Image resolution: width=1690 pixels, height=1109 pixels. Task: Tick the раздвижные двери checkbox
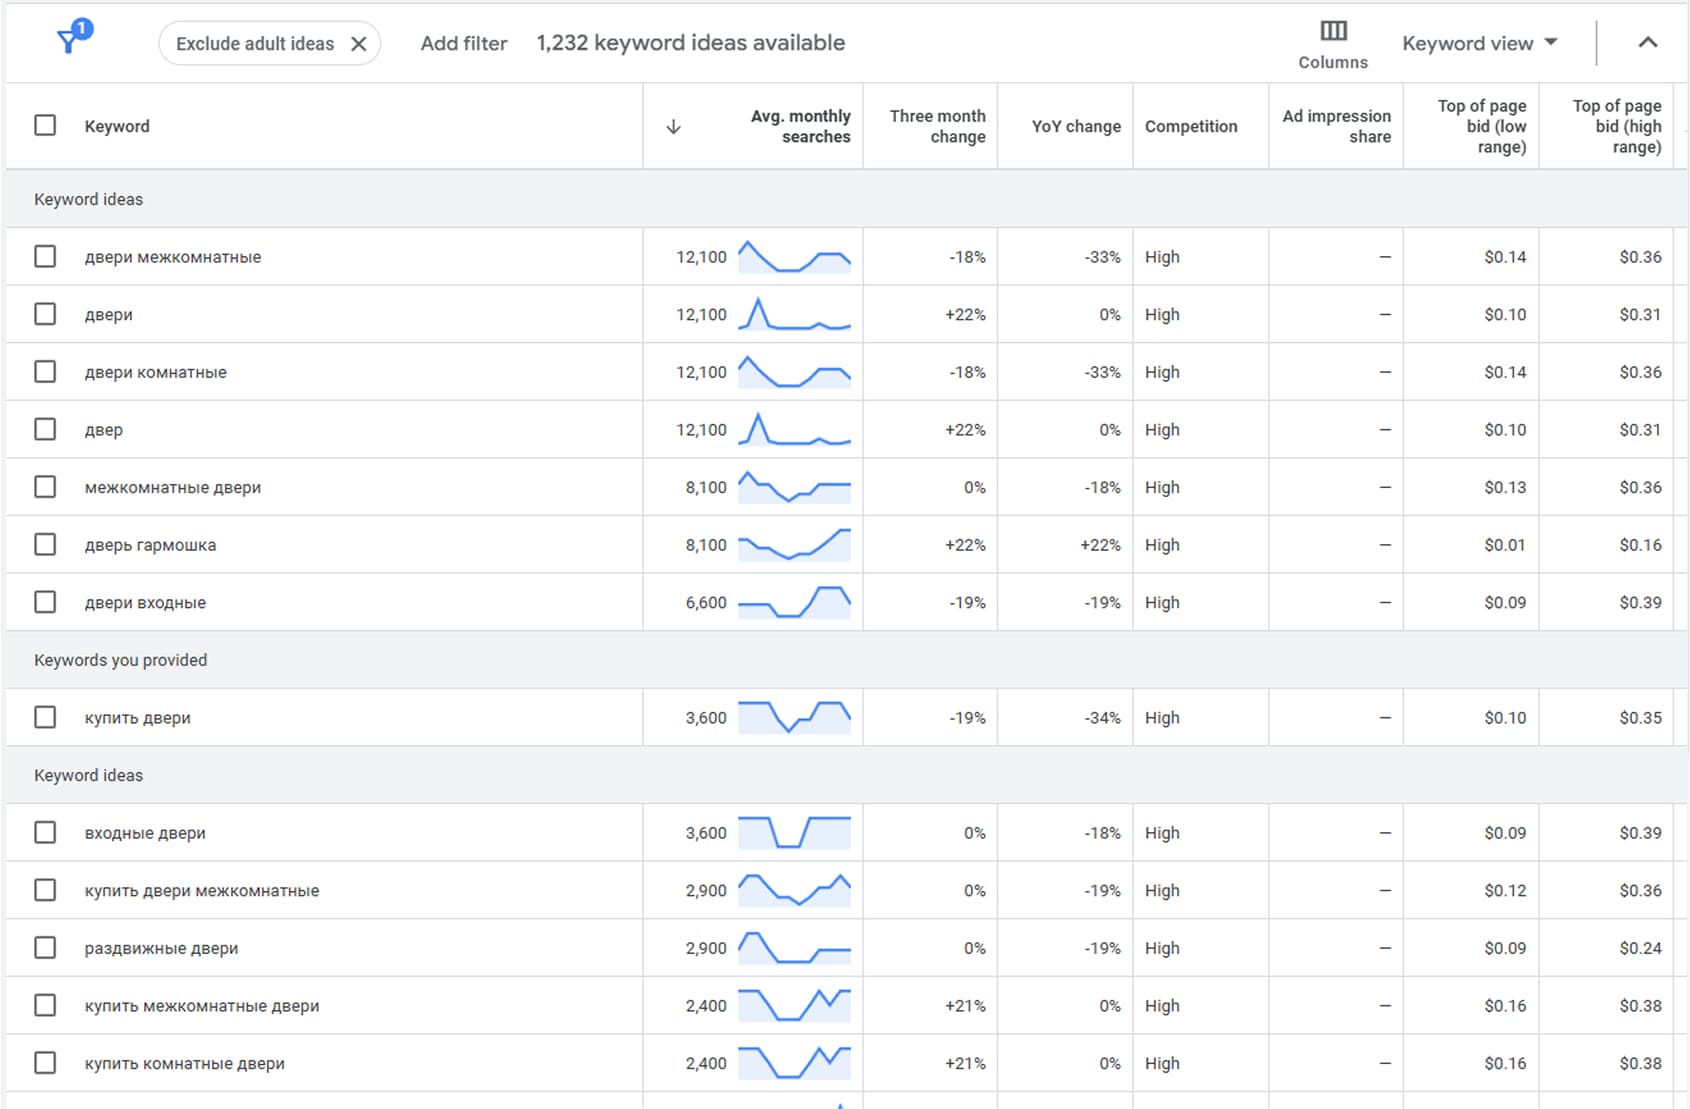pyautogui.click(x=45, y=948)
